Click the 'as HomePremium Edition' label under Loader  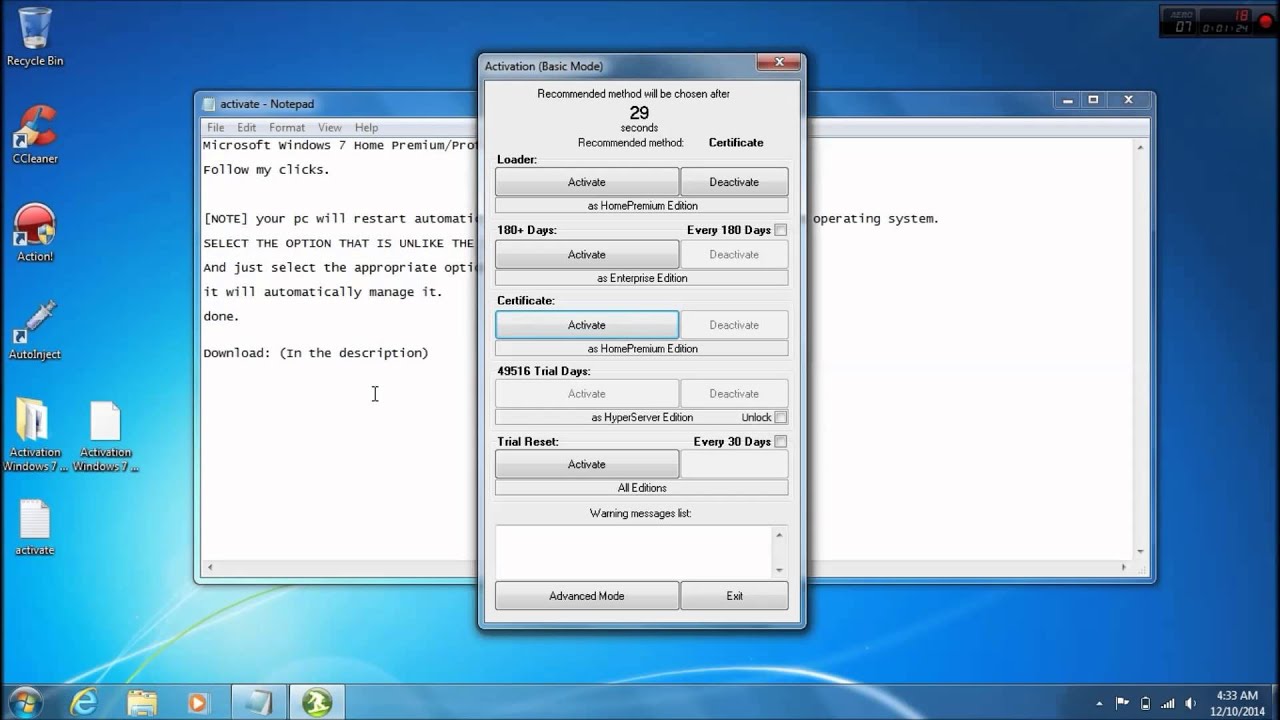(x=642, y=206)
